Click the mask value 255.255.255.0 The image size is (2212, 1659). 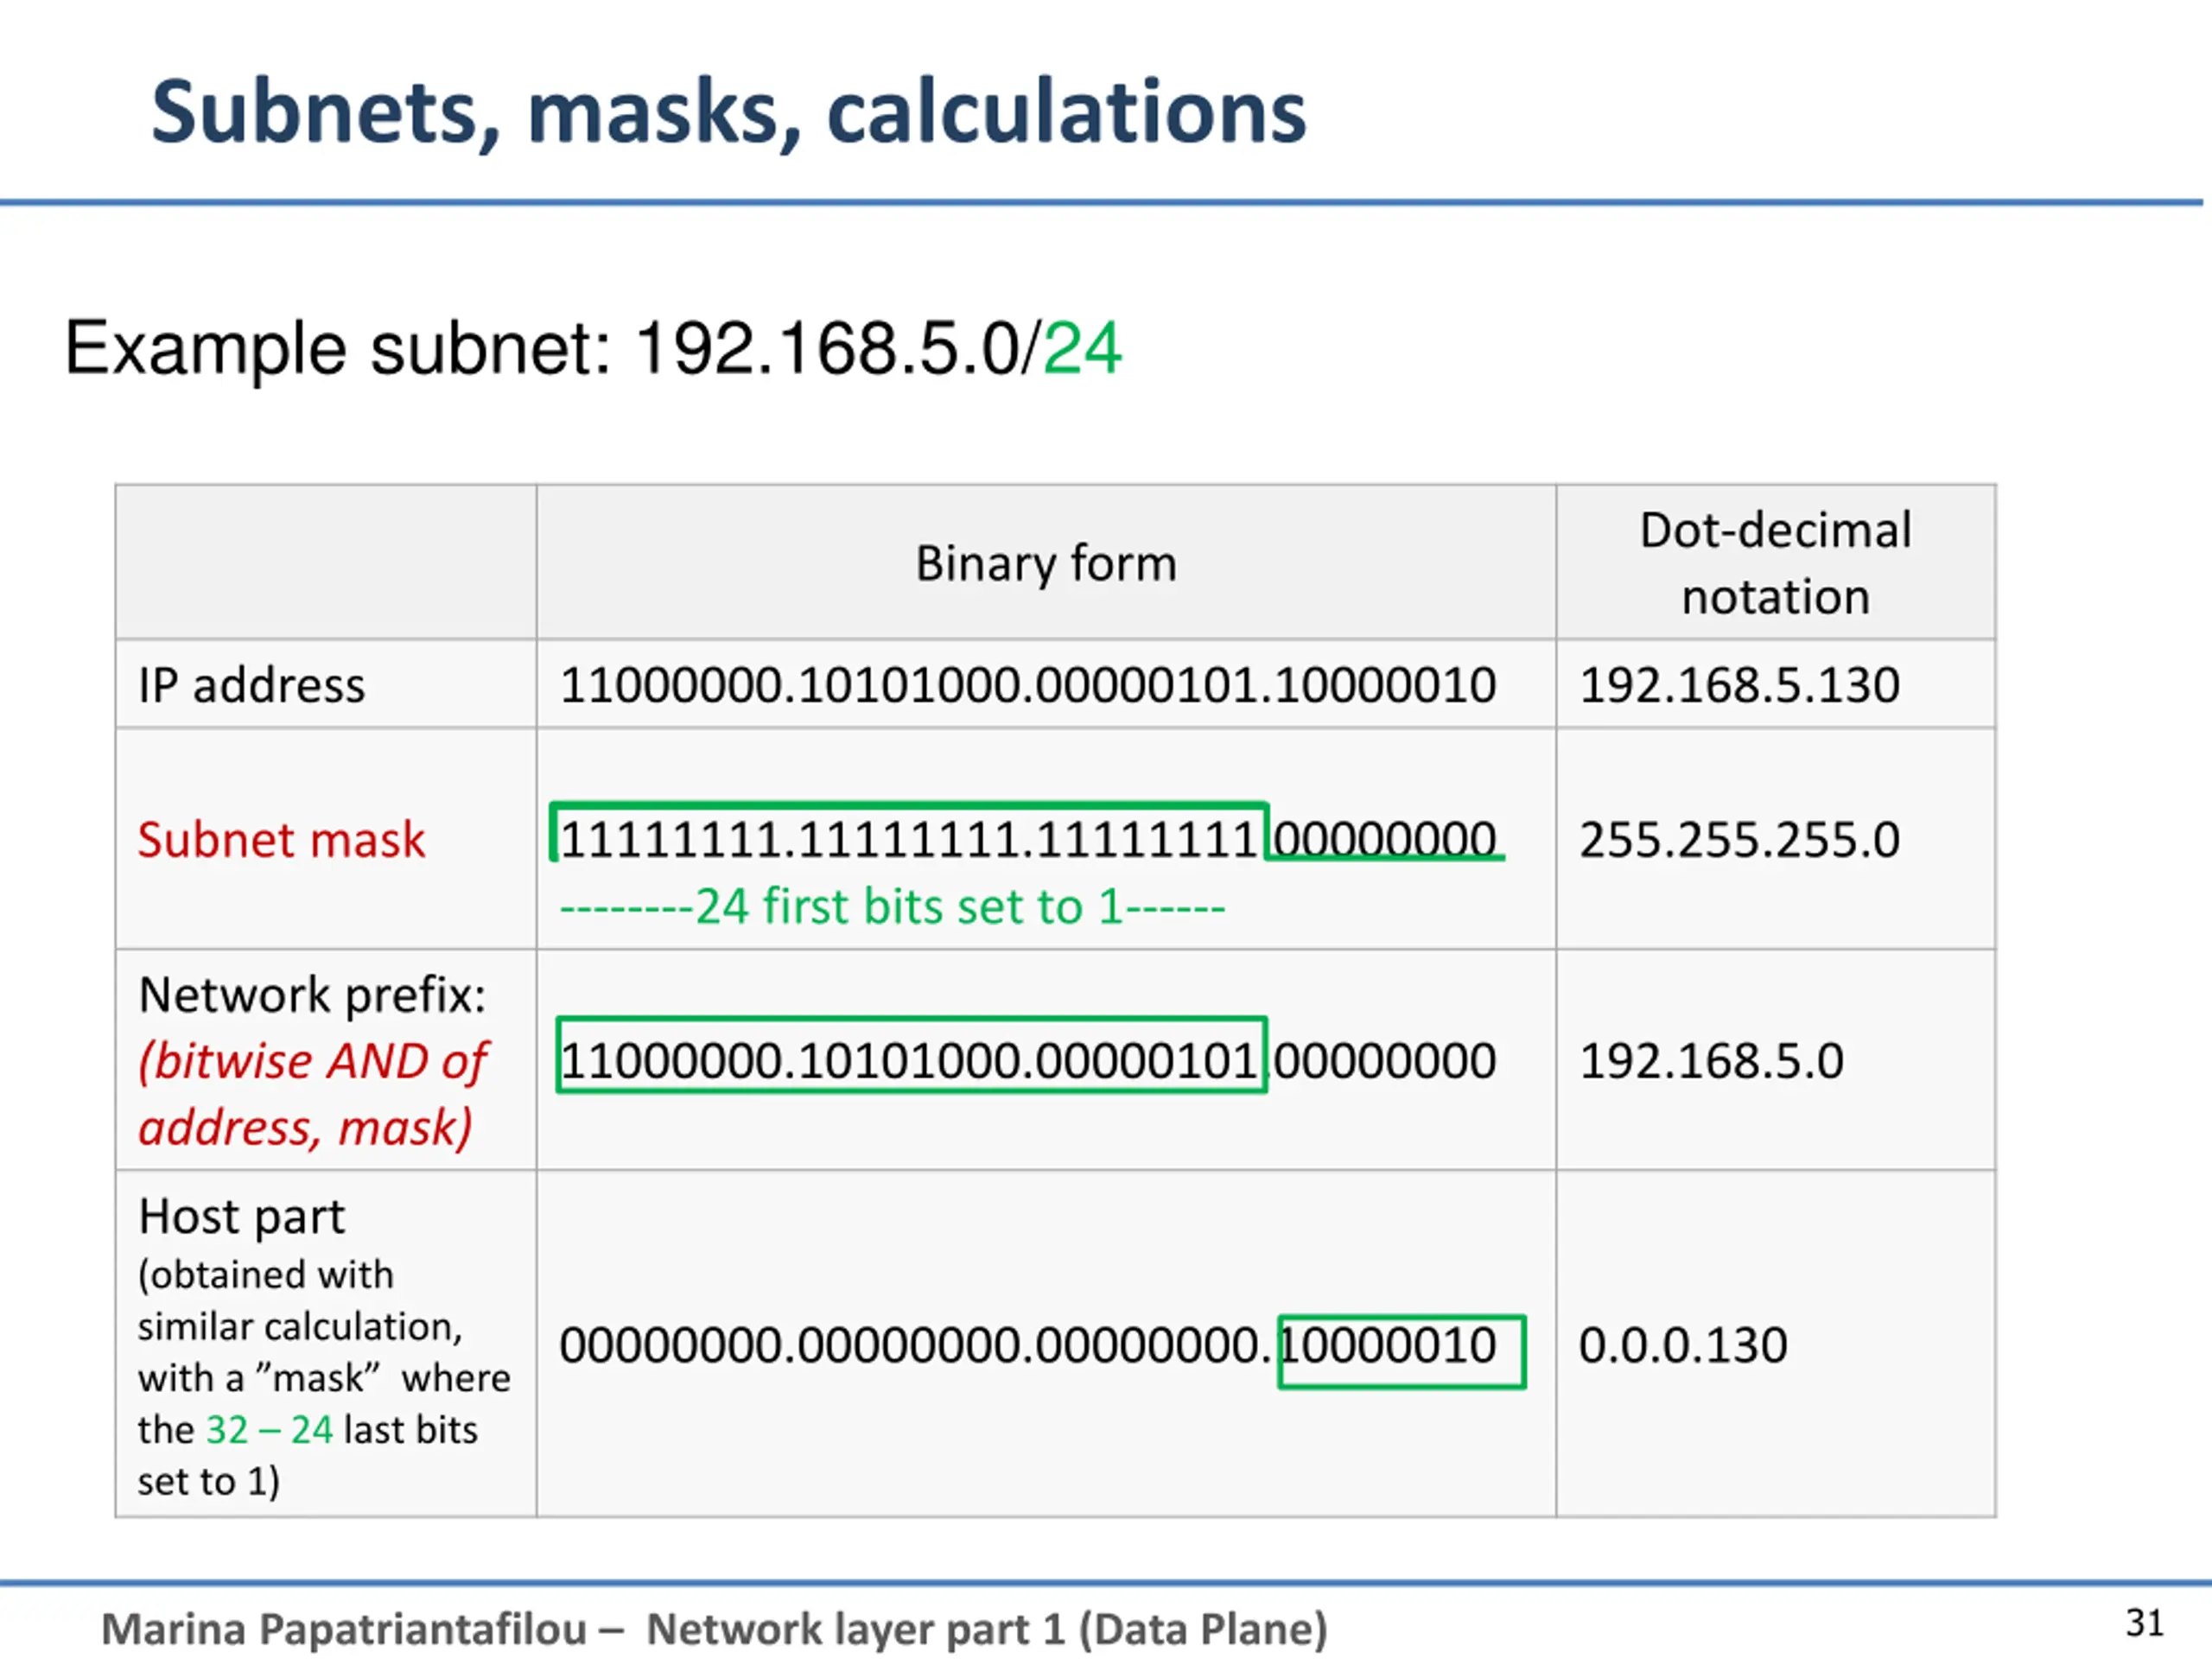click(x=1739, y=839)
